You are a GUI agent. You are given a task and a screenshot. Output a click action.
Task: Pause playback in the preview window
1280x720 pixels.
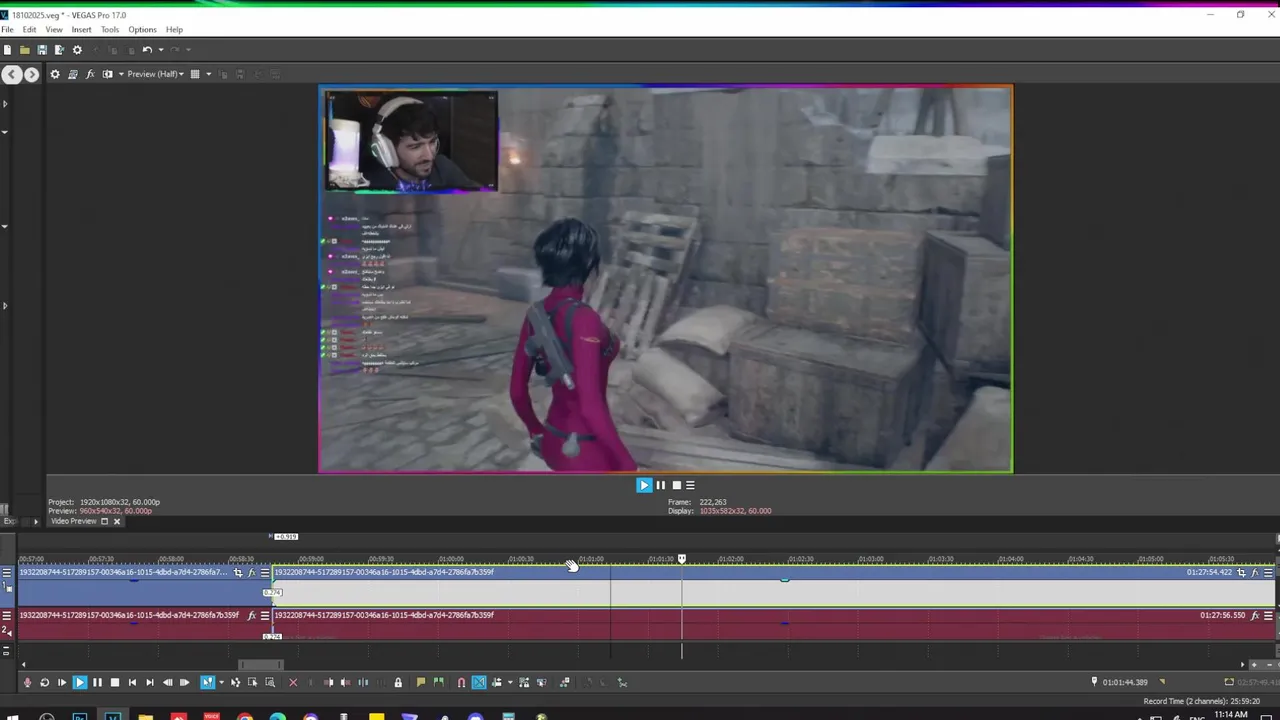pyautogui.click(x=660, y=485)
